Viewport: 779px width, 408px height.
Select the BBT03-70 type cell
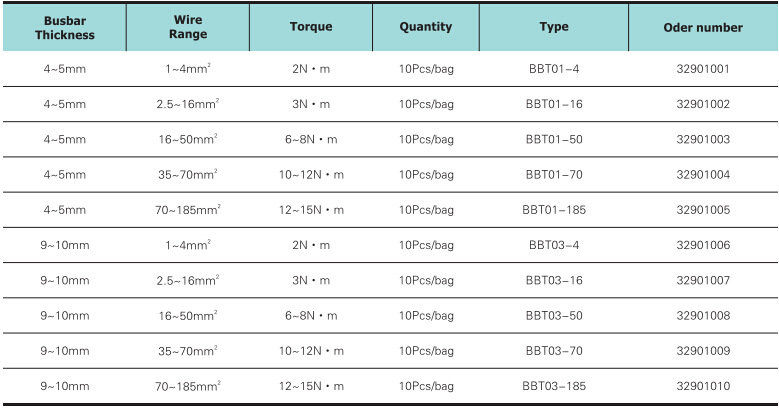point(554,350)
